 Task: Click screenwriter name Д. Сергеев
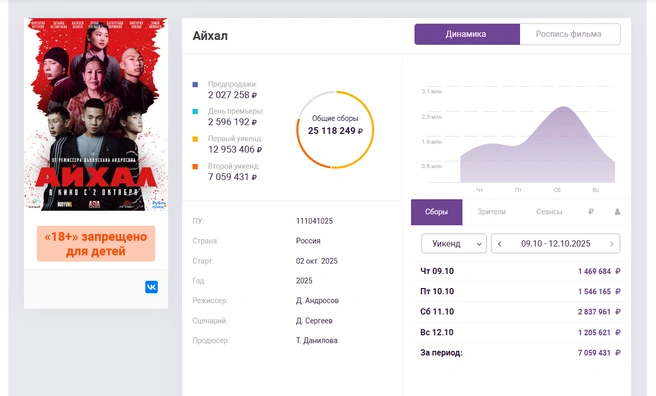pyautogui.click(x=314, y=321)
